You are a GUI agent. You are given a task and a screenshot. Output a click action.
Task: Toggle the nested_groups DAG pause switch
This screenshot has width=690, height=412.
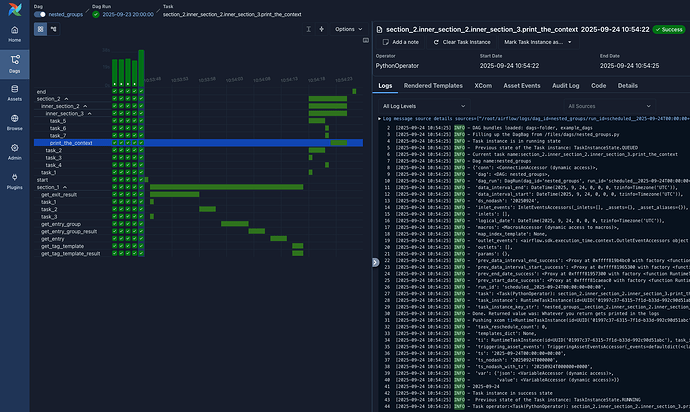(41, 16)
